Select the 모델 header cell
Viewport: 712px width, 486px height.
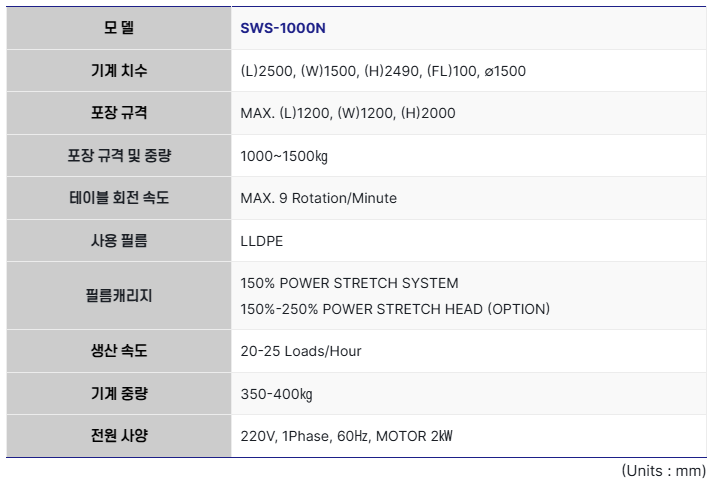pyautogui.click(x=119, y=28)
